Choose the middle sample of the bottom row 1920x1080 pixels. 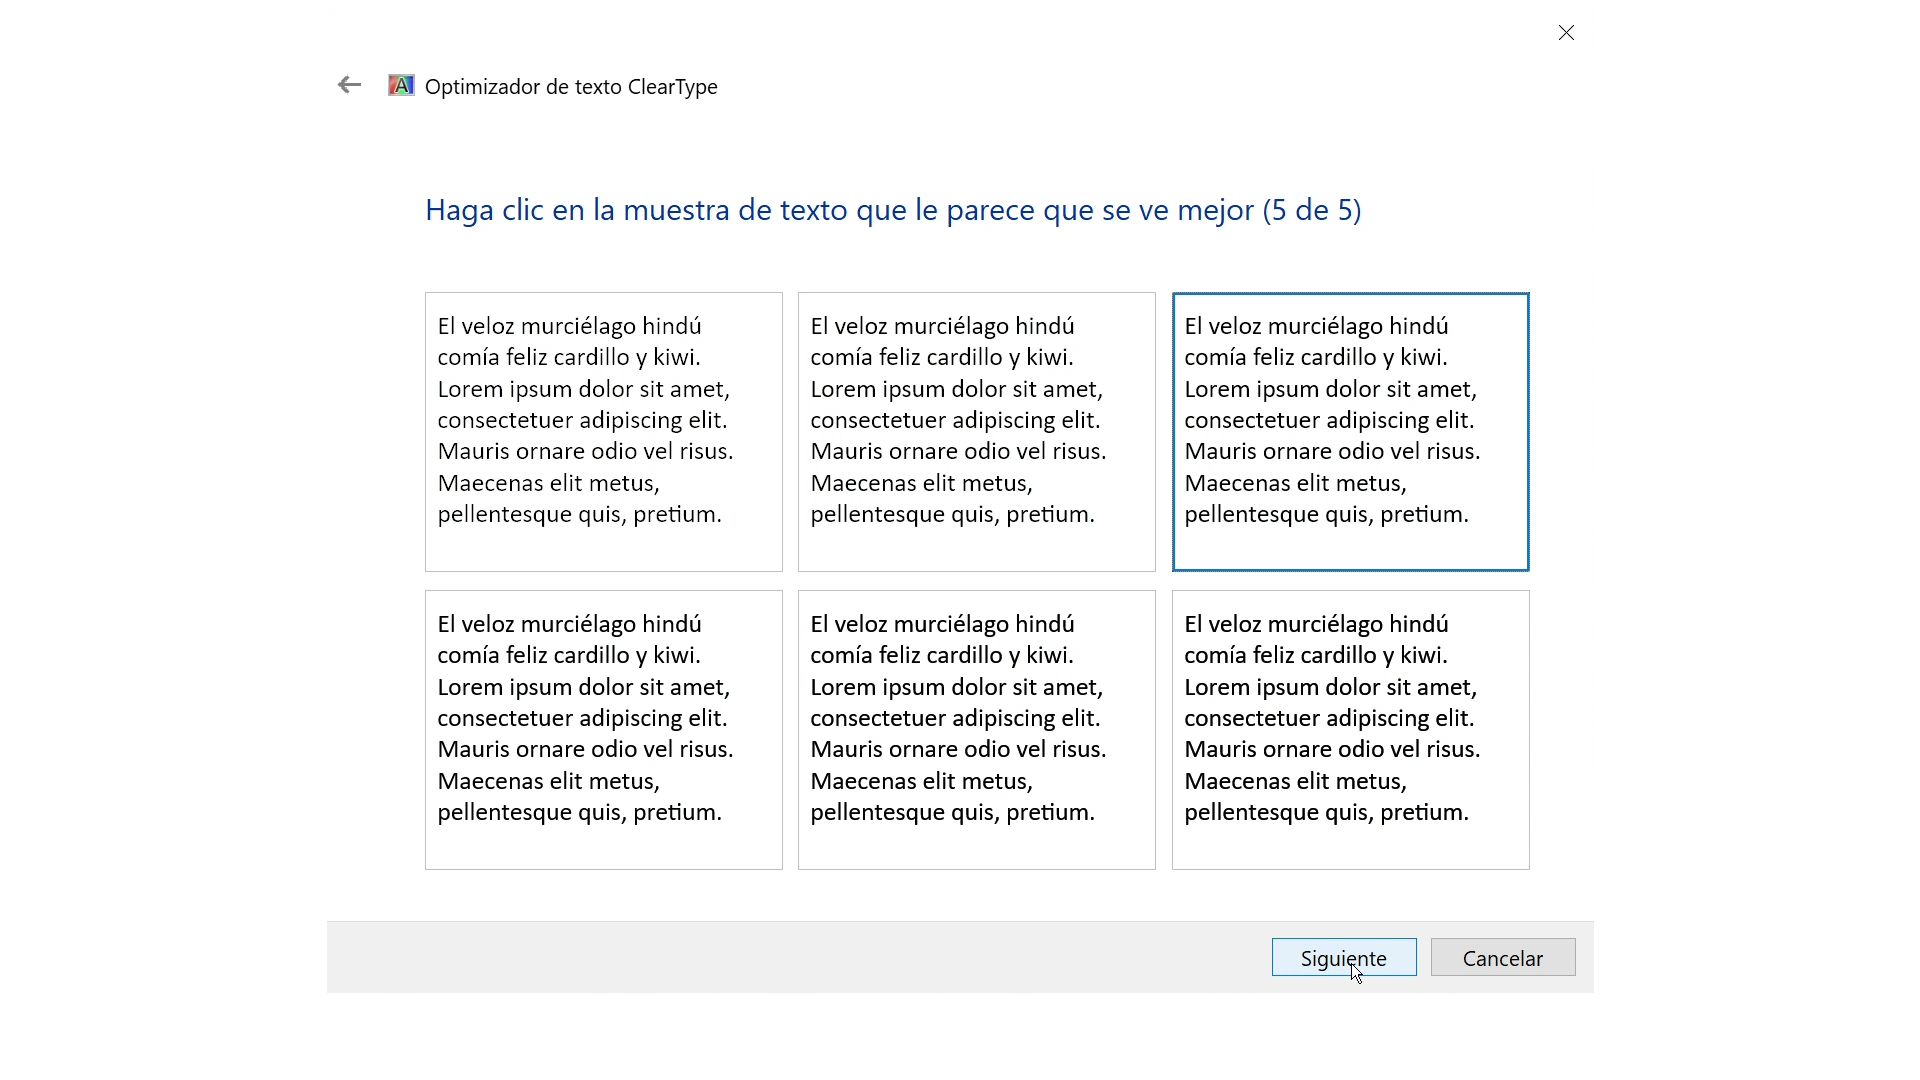click(x=976, y=729)
